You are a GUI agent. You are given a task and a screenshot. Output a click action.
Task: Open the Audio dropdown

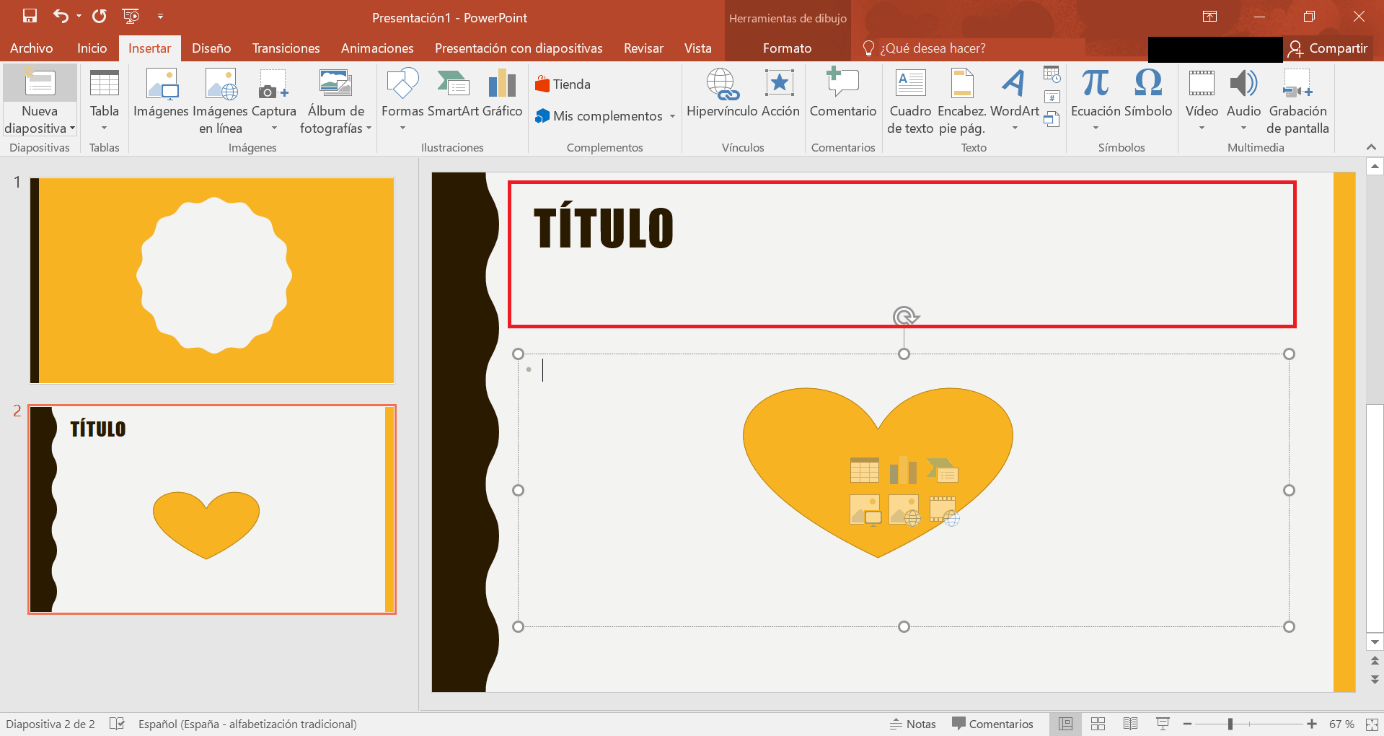[x=1243, y=128]
